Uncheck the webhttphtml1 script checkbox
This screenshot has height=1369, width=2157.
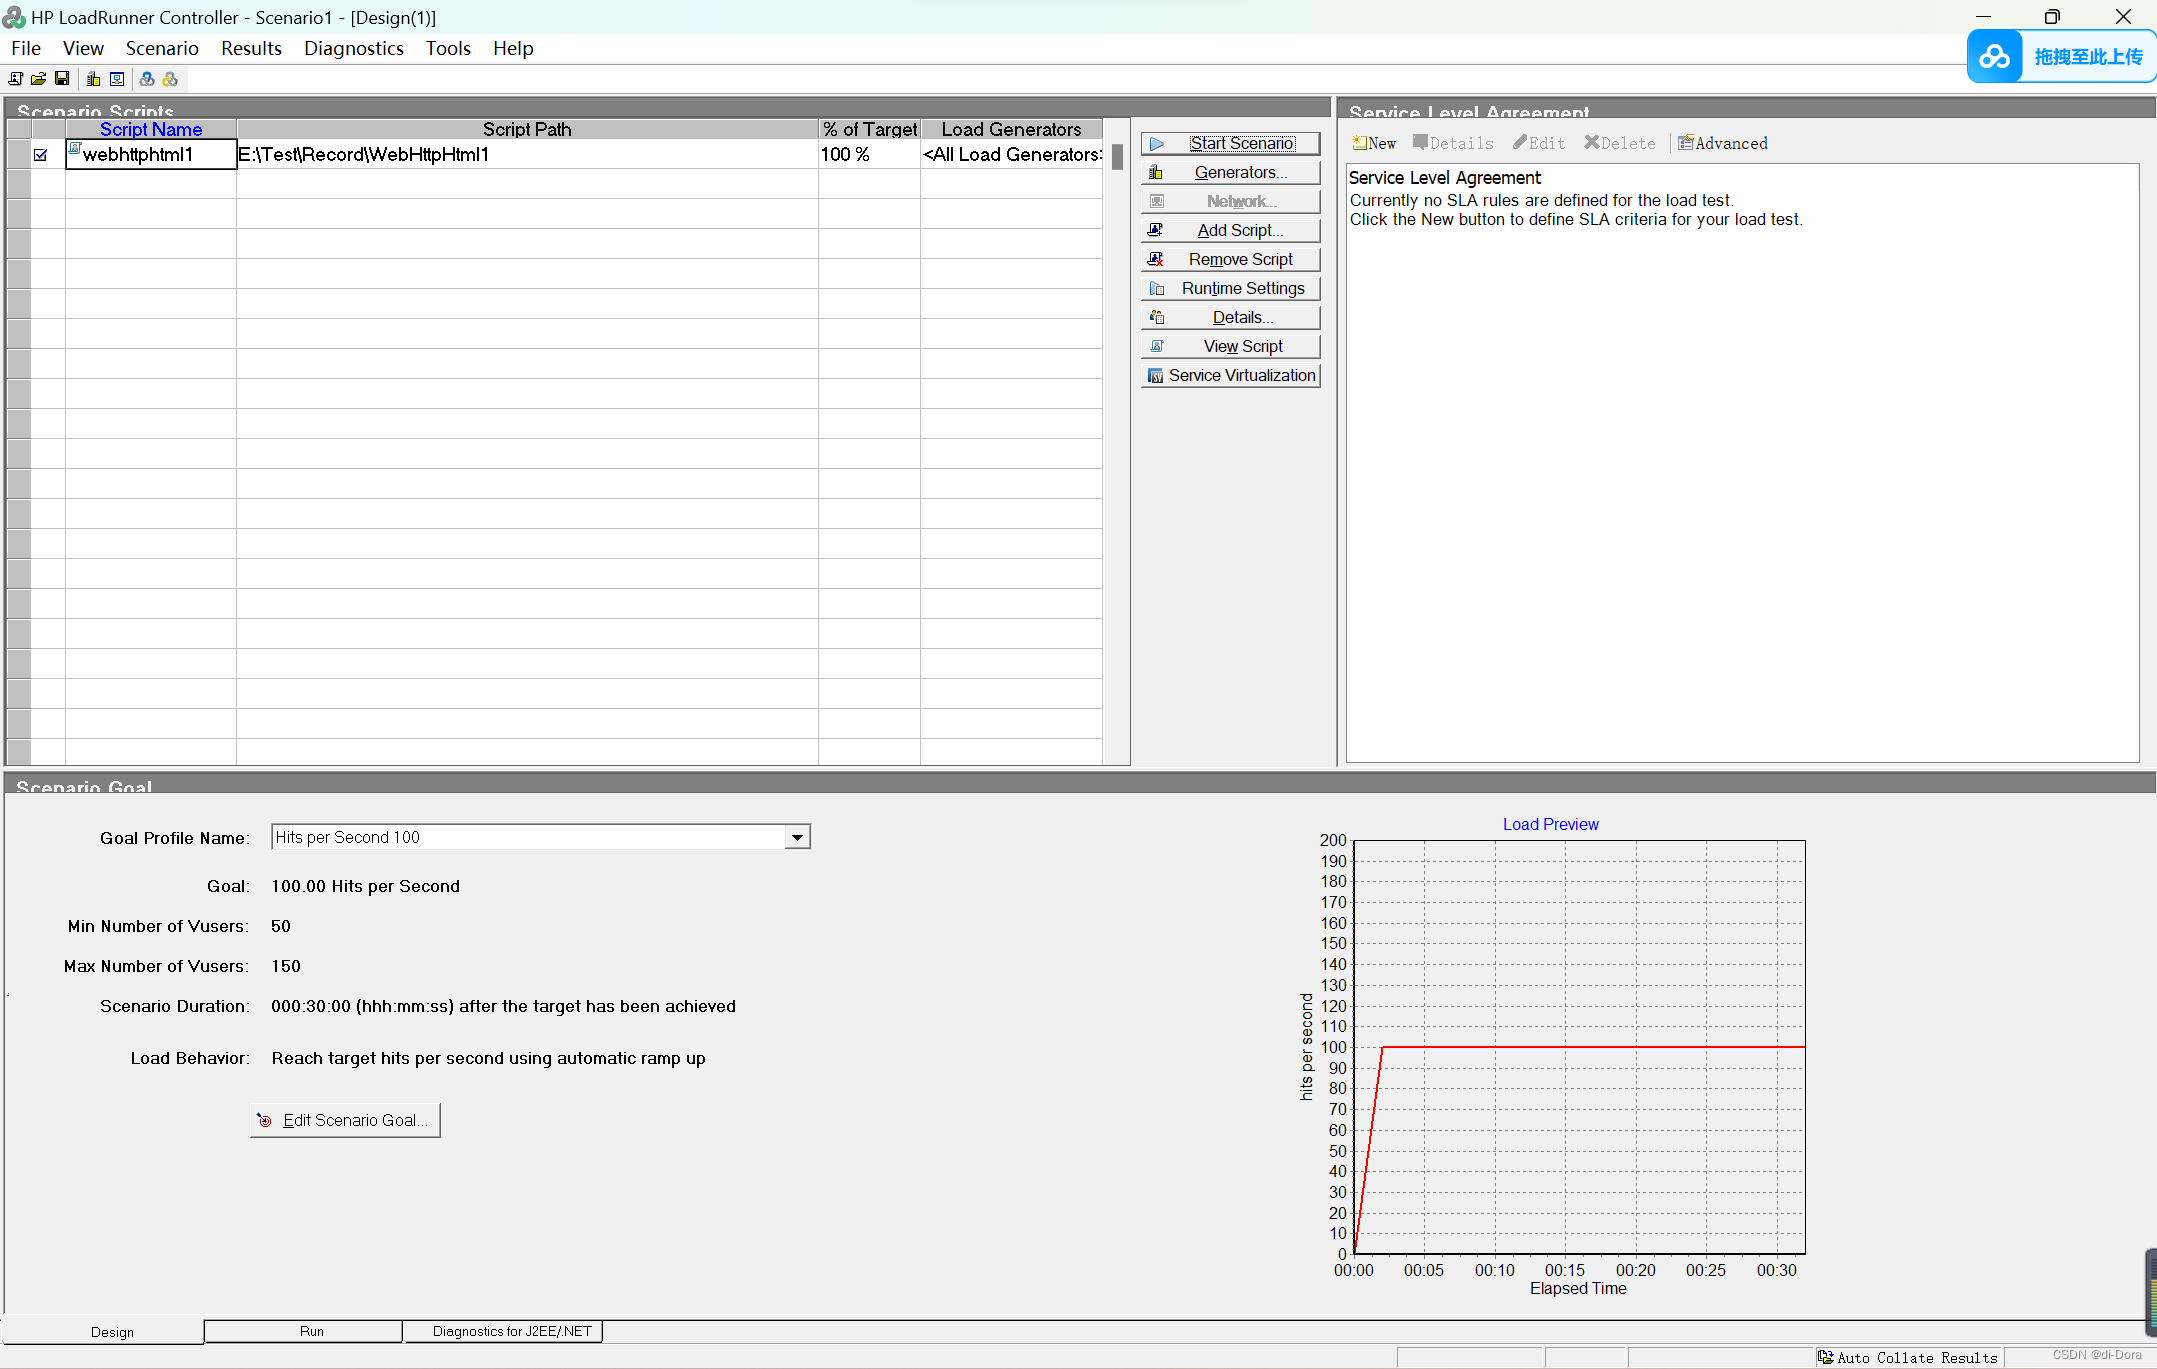pos(41,155)
